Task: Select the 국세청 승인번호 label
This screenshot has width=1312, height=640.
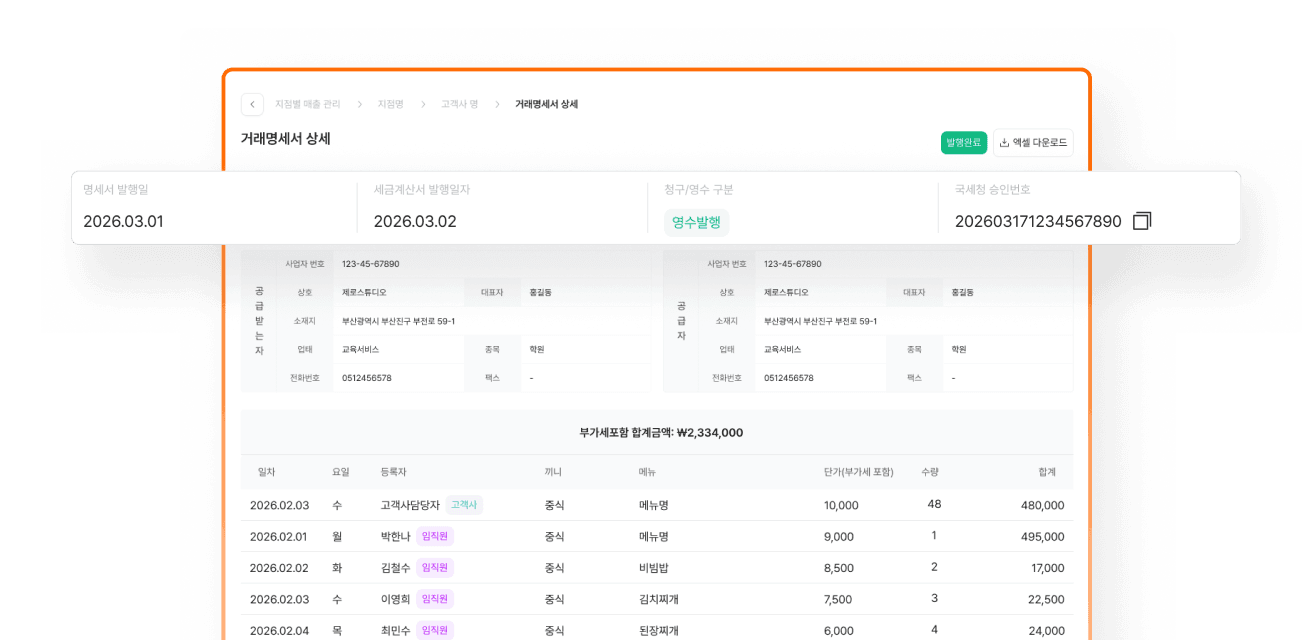Action: 993,189
